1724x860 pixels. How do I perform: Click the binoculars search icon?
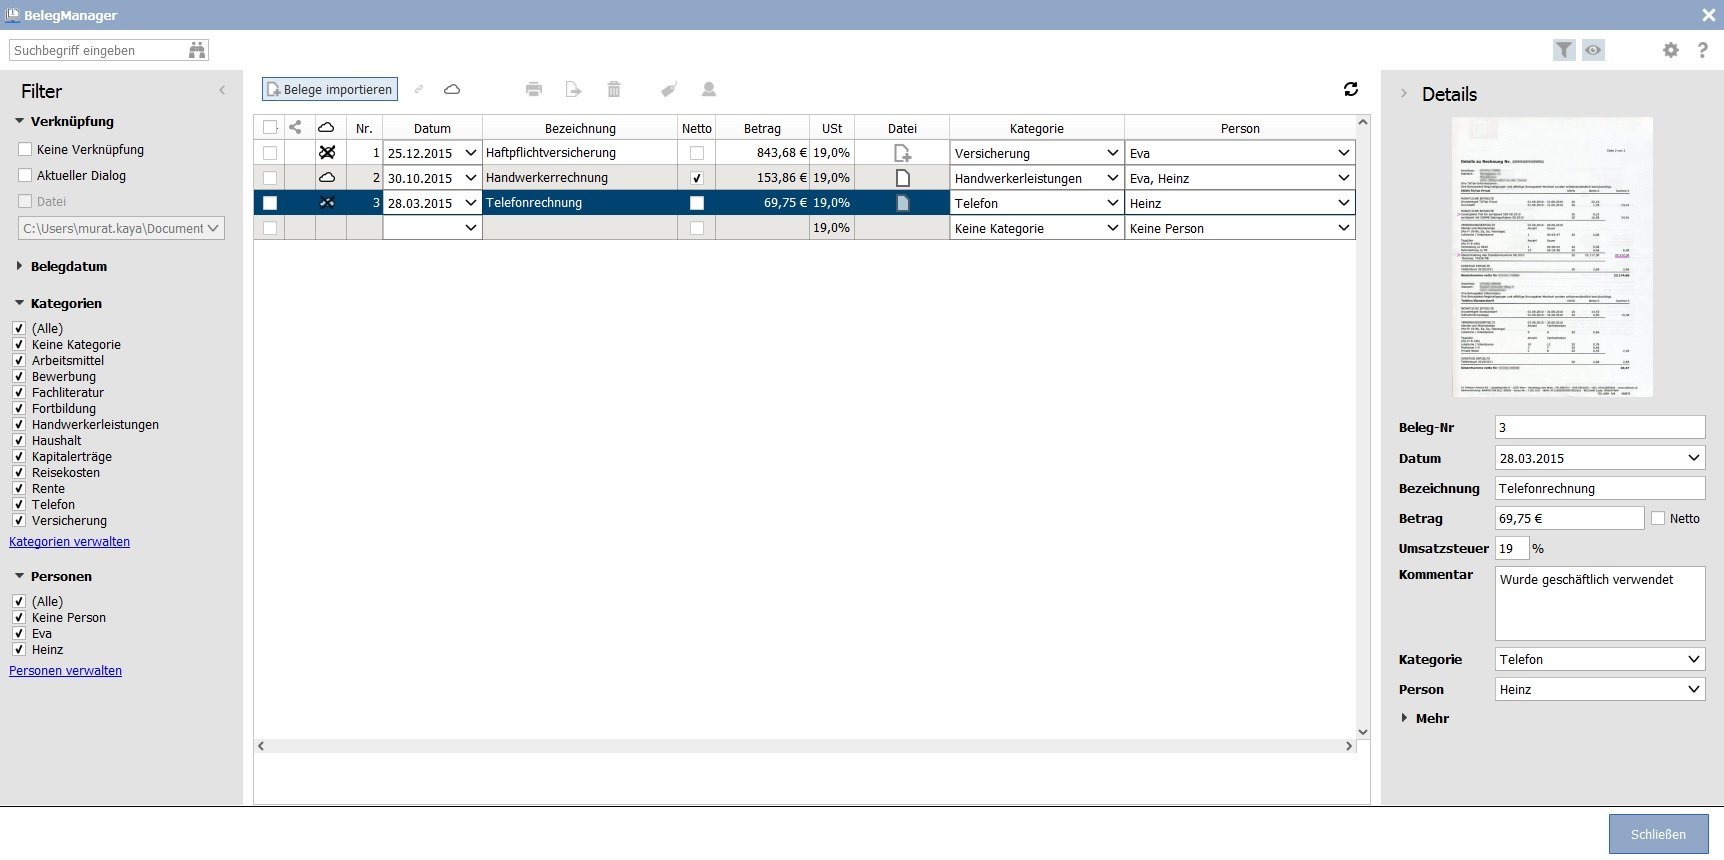(x=197, y=50)
